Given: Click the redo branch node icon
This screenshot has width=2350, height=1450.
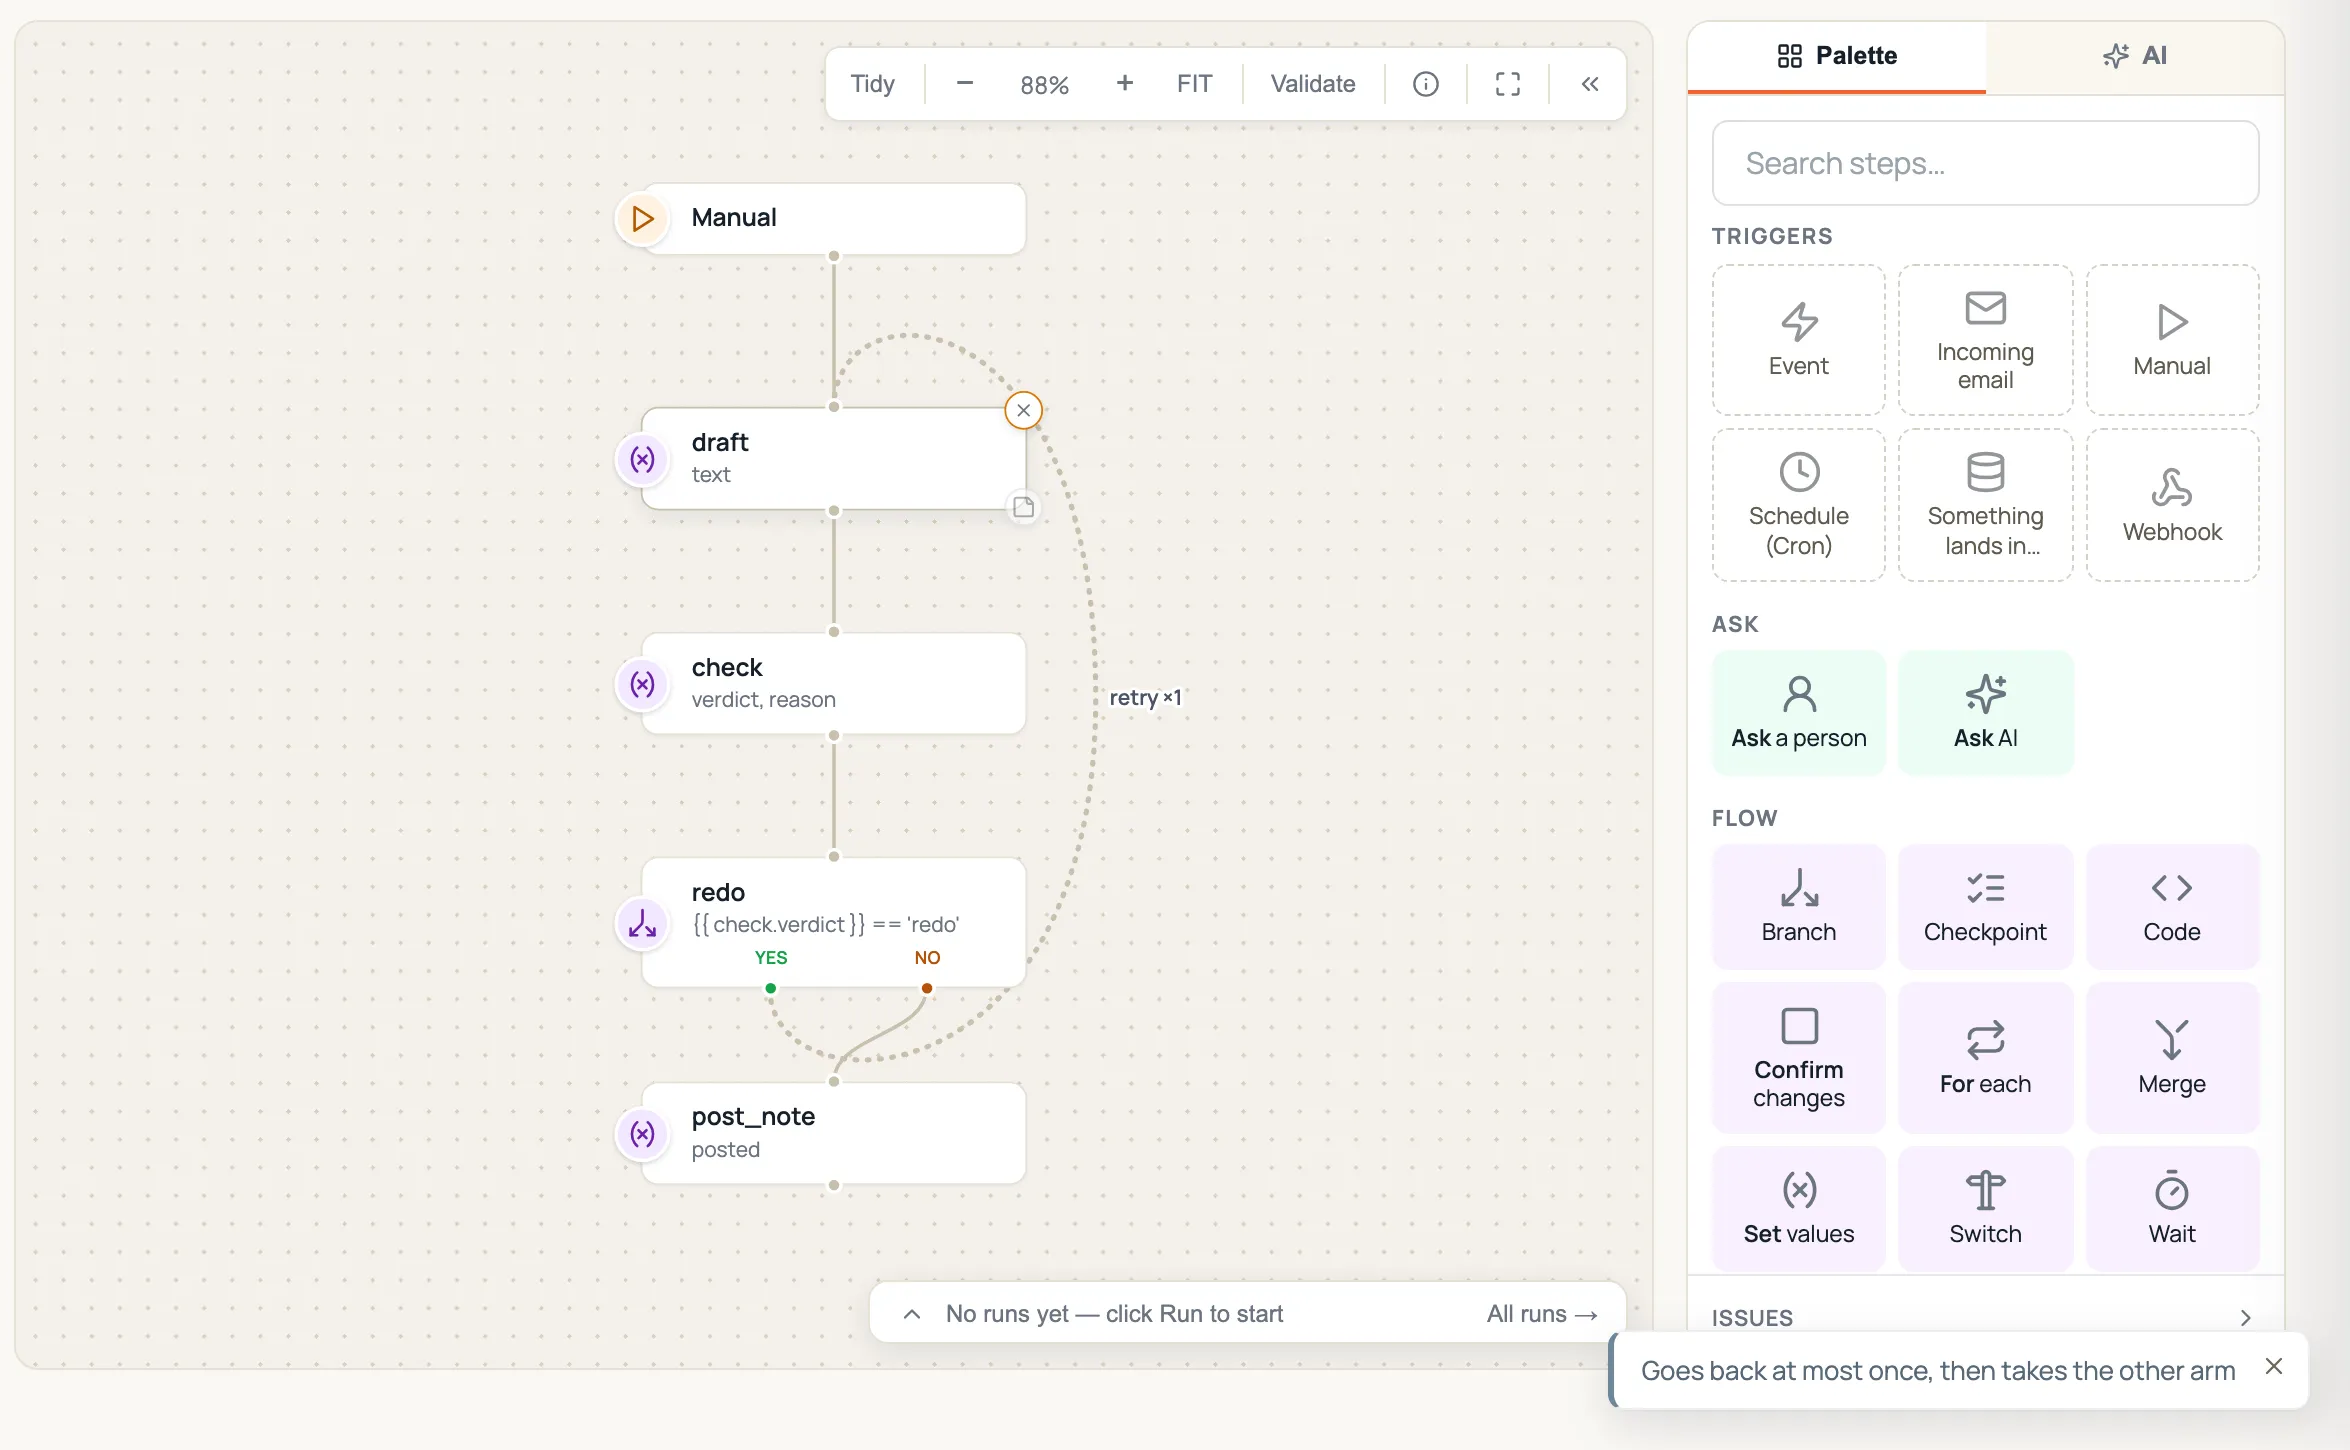Looking at the screenshot, I should pos(642,923).
